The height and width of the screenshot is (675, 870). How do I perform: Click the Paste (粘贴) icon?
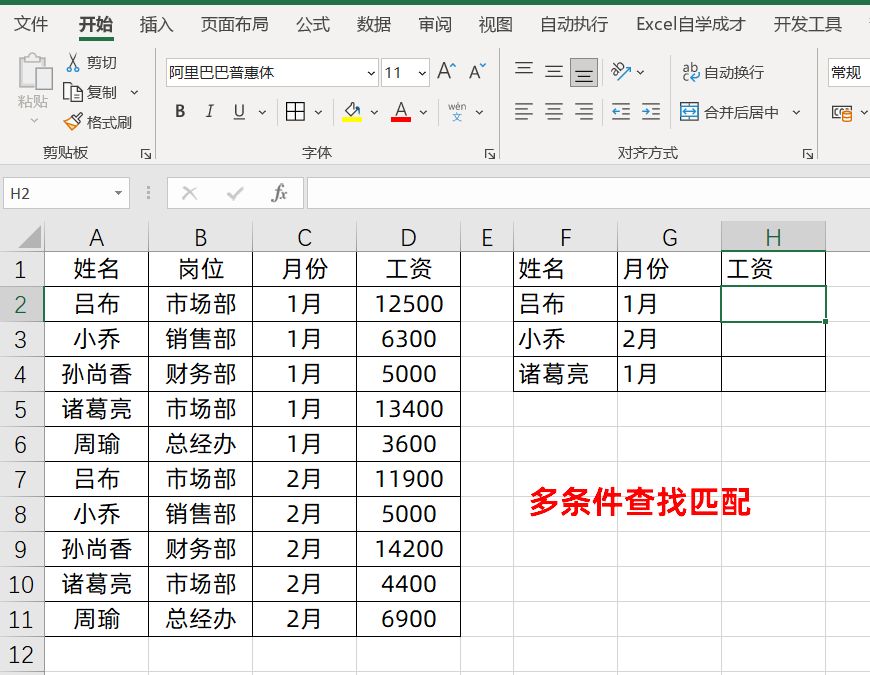tap(34, 72)
